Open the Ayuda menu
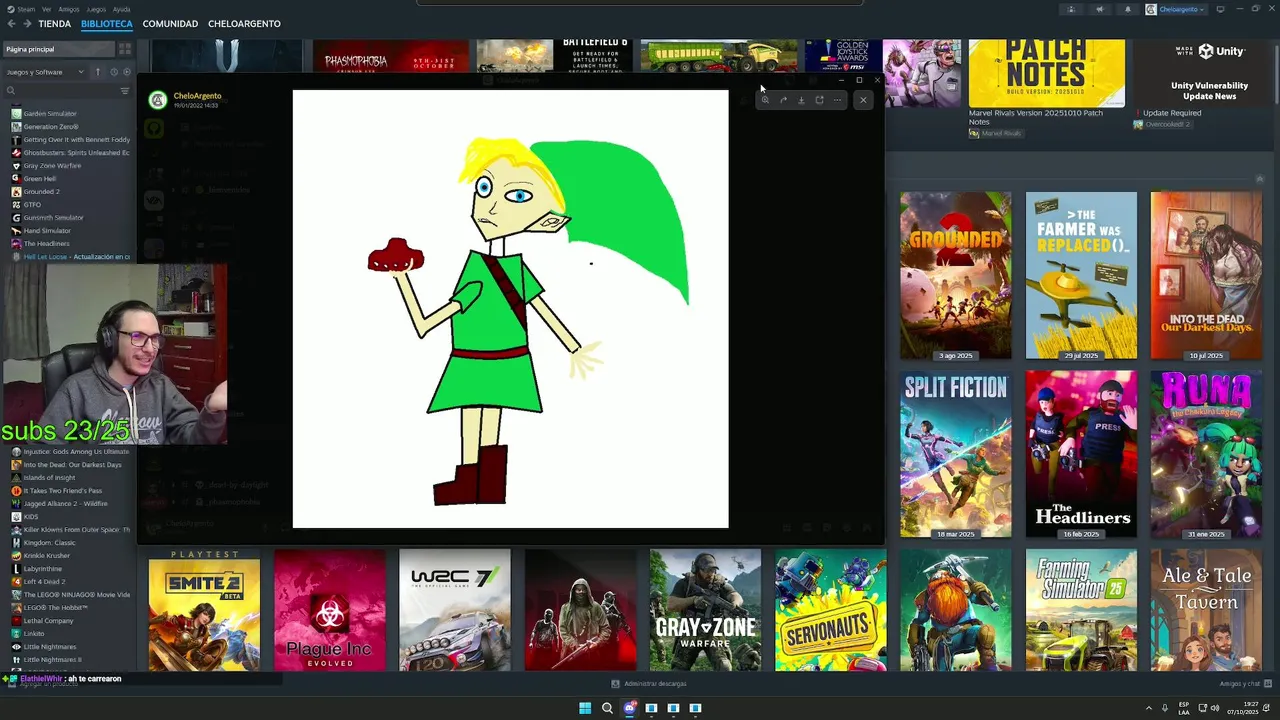This screenshot has height=720, width=1280. (121, 9)
